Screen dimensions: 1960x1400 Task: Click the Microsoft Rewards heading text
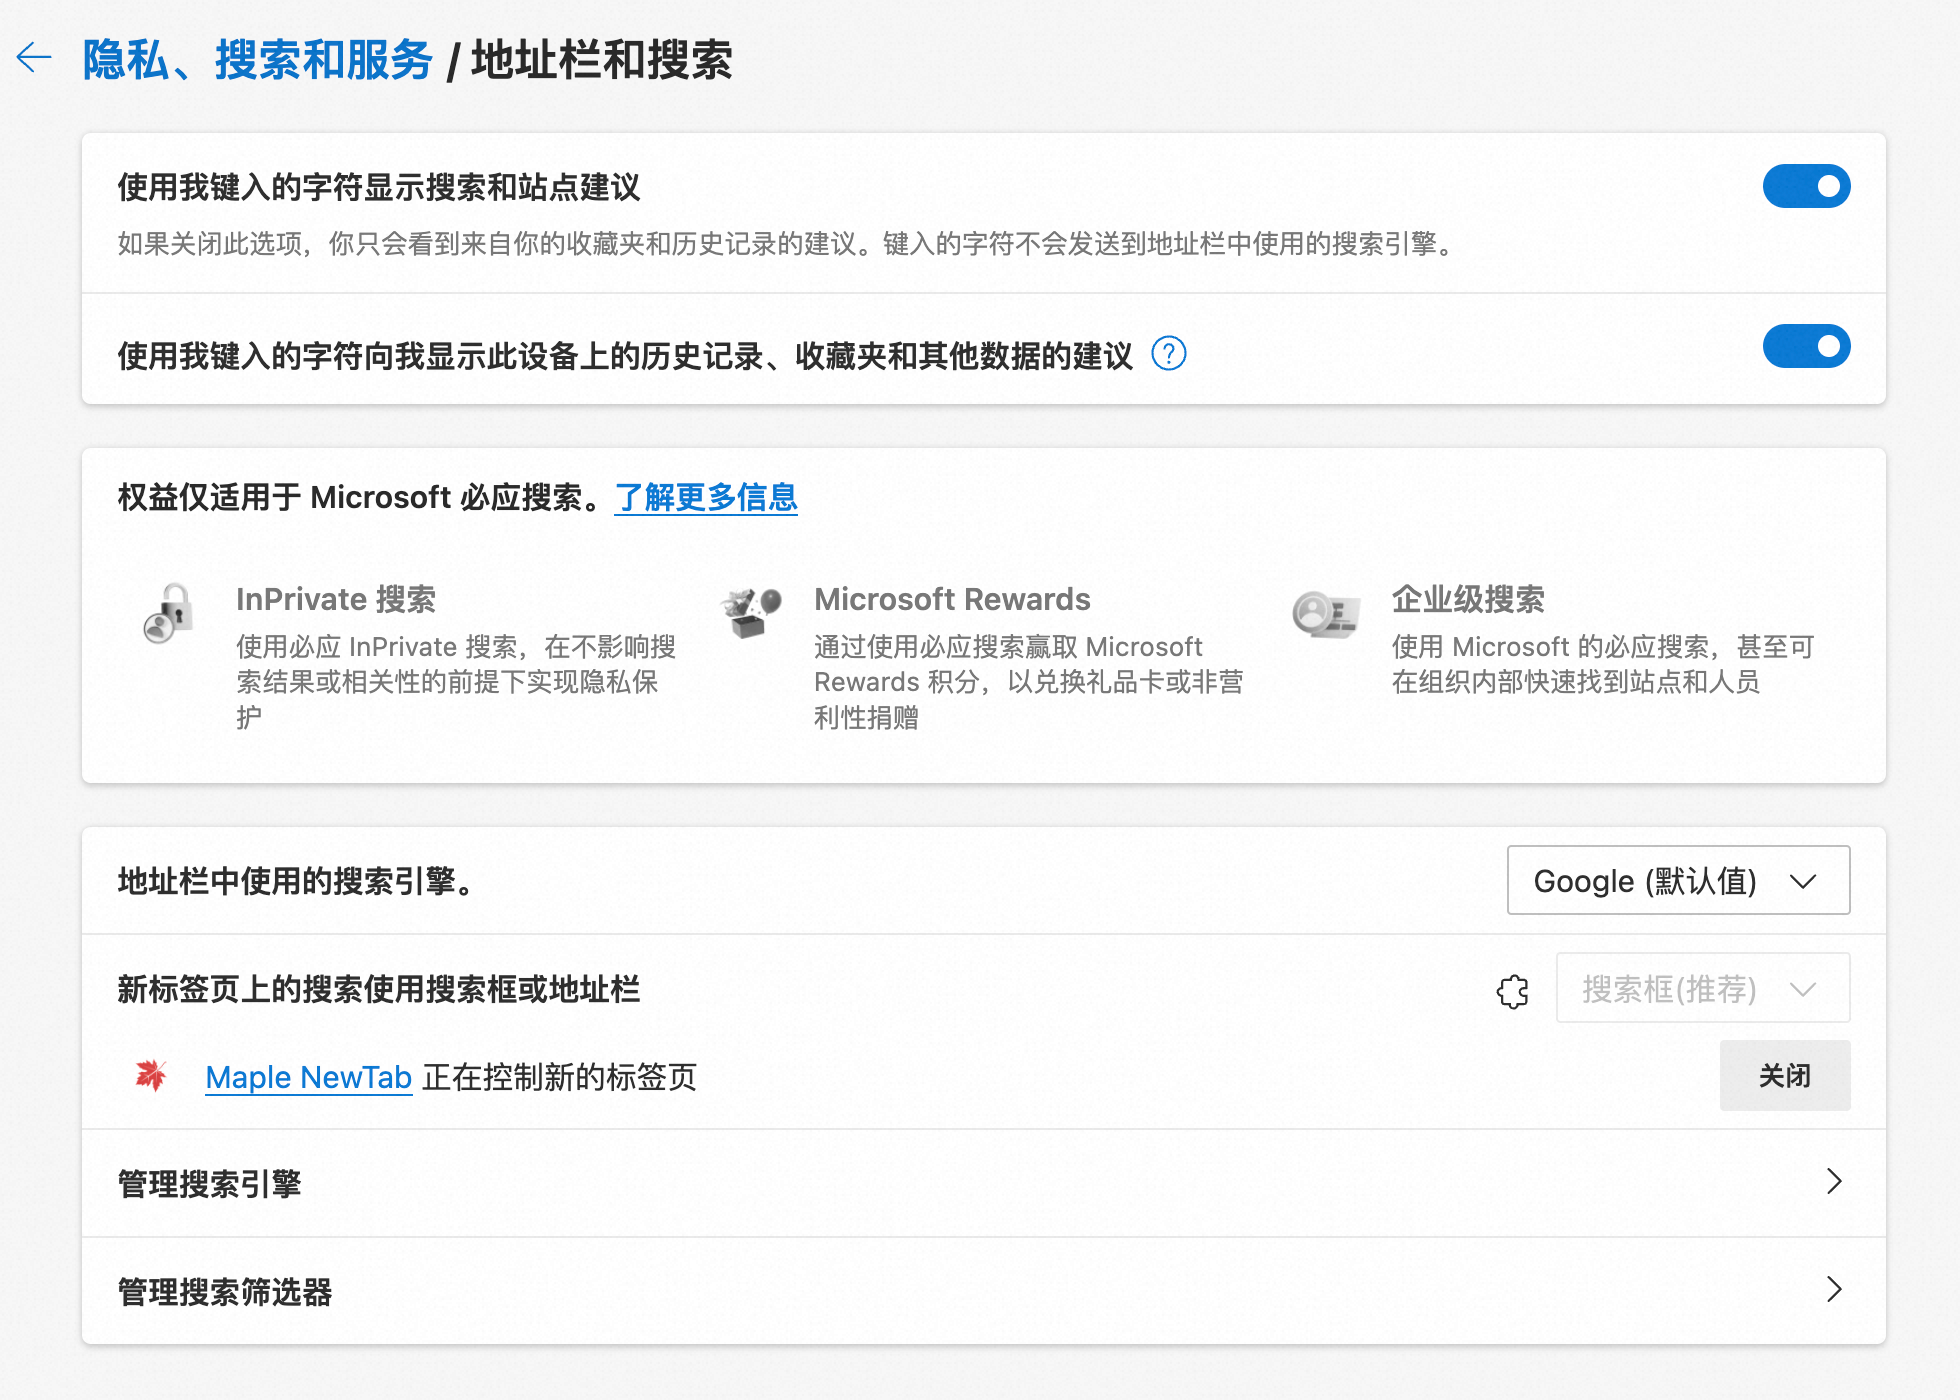coord(951,599)
